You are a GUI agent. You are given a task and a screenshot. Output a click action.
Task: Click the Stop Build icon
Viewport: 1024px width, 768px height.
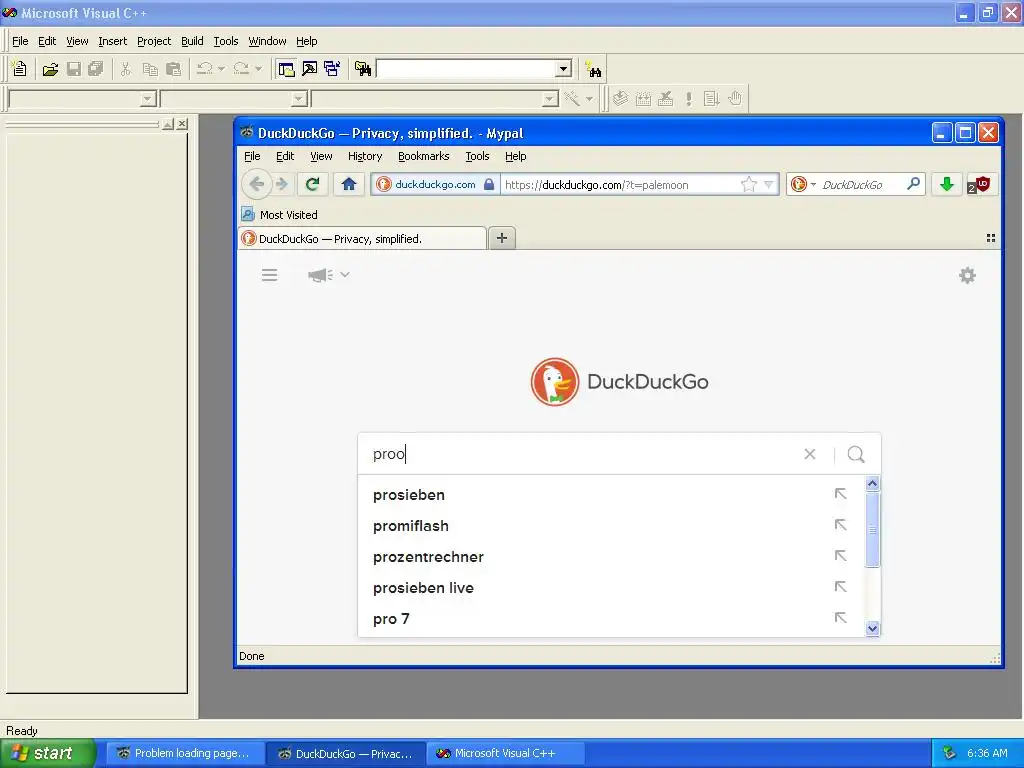pos(665,99)
